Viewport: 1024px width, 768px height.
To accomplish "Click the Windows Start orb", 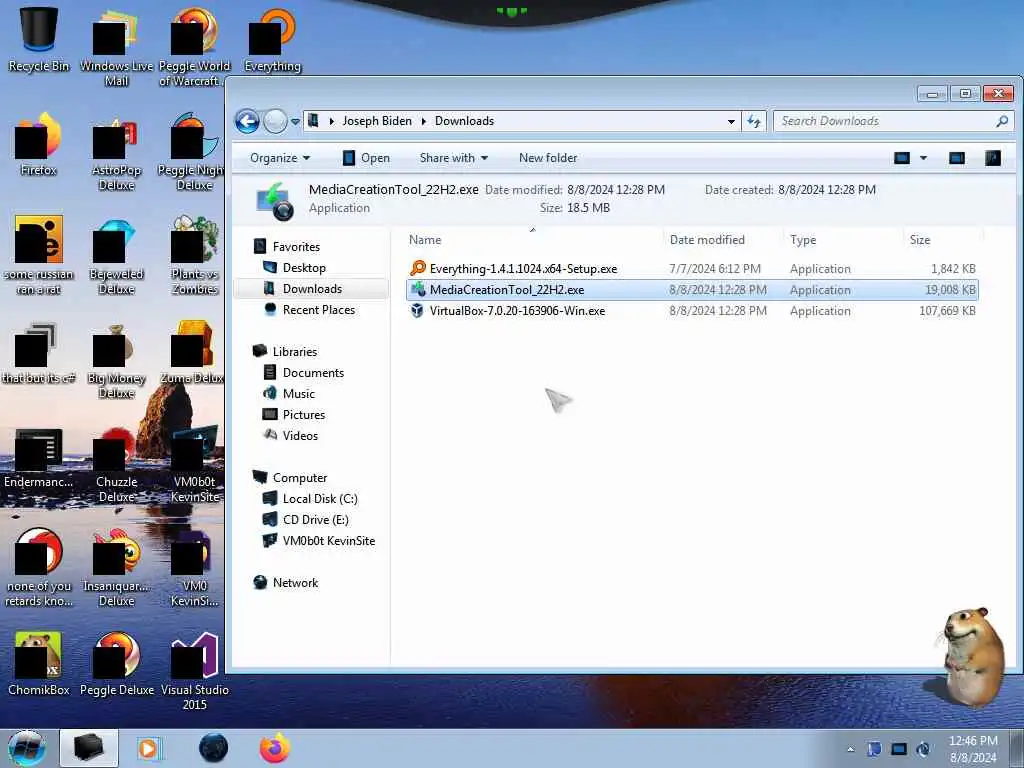I will (x=27, y=748).
